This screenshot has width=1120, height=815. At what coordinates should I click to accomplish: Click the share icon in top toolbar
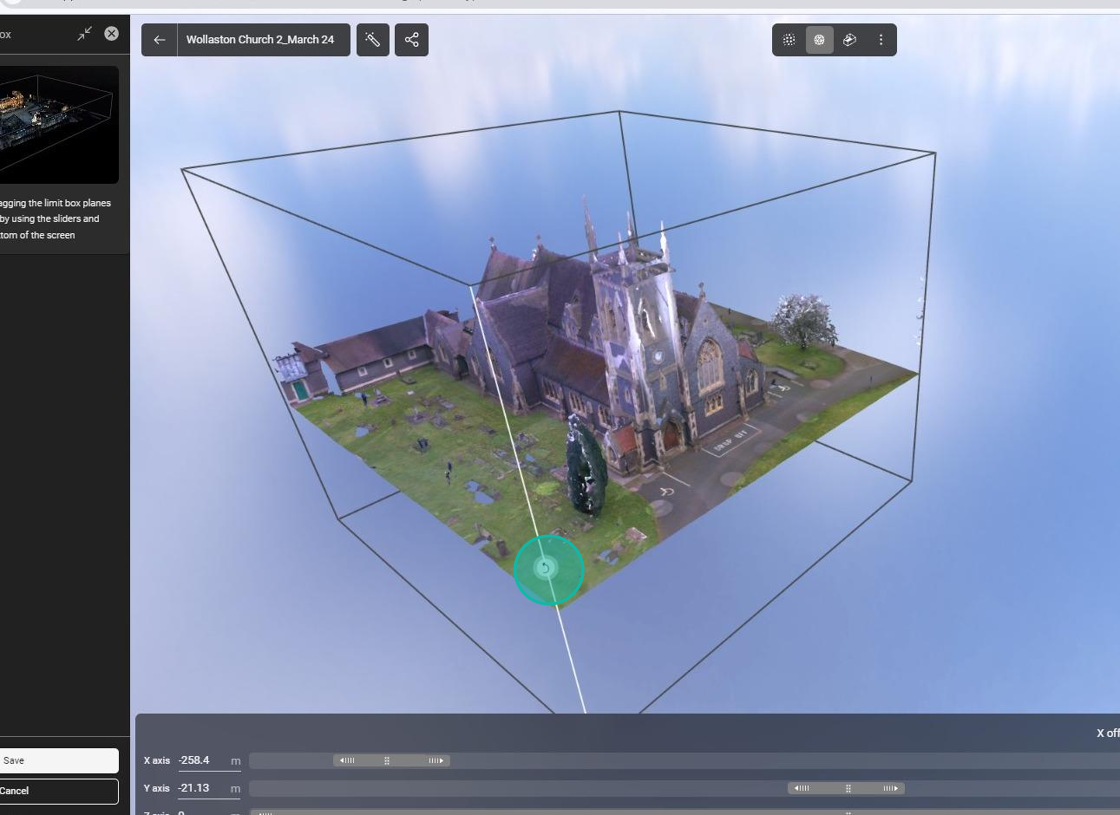411,40
